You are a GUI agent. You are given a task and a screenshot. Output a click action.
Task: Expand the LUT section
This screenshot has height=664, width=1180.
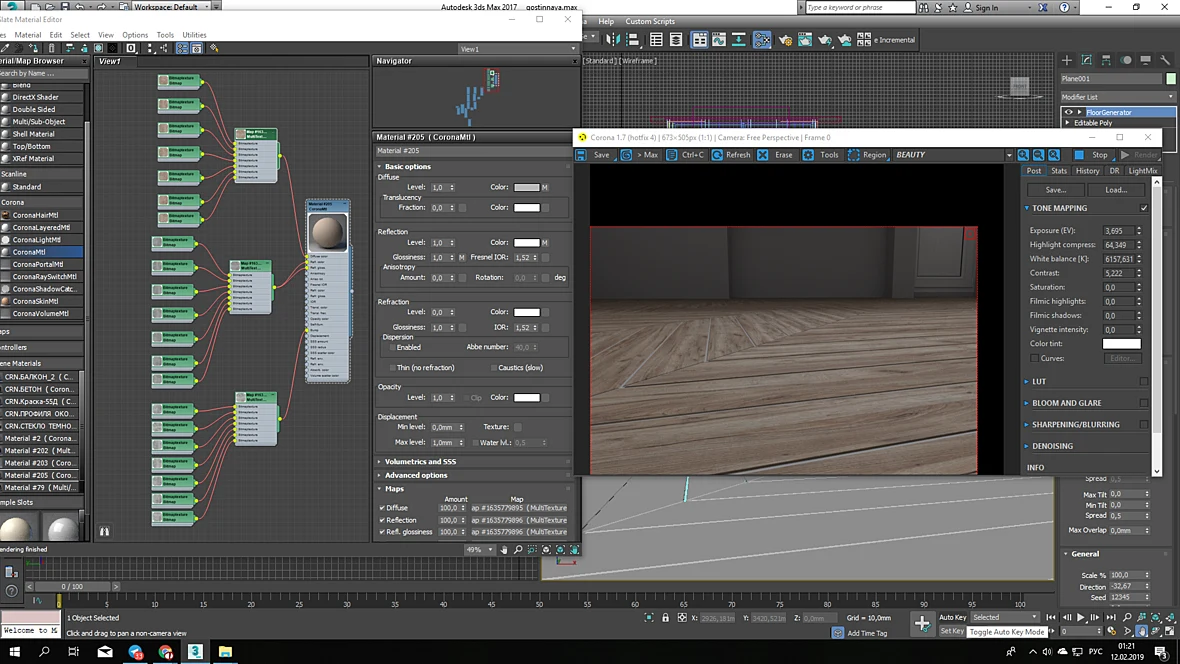(x=1026, y=382)
